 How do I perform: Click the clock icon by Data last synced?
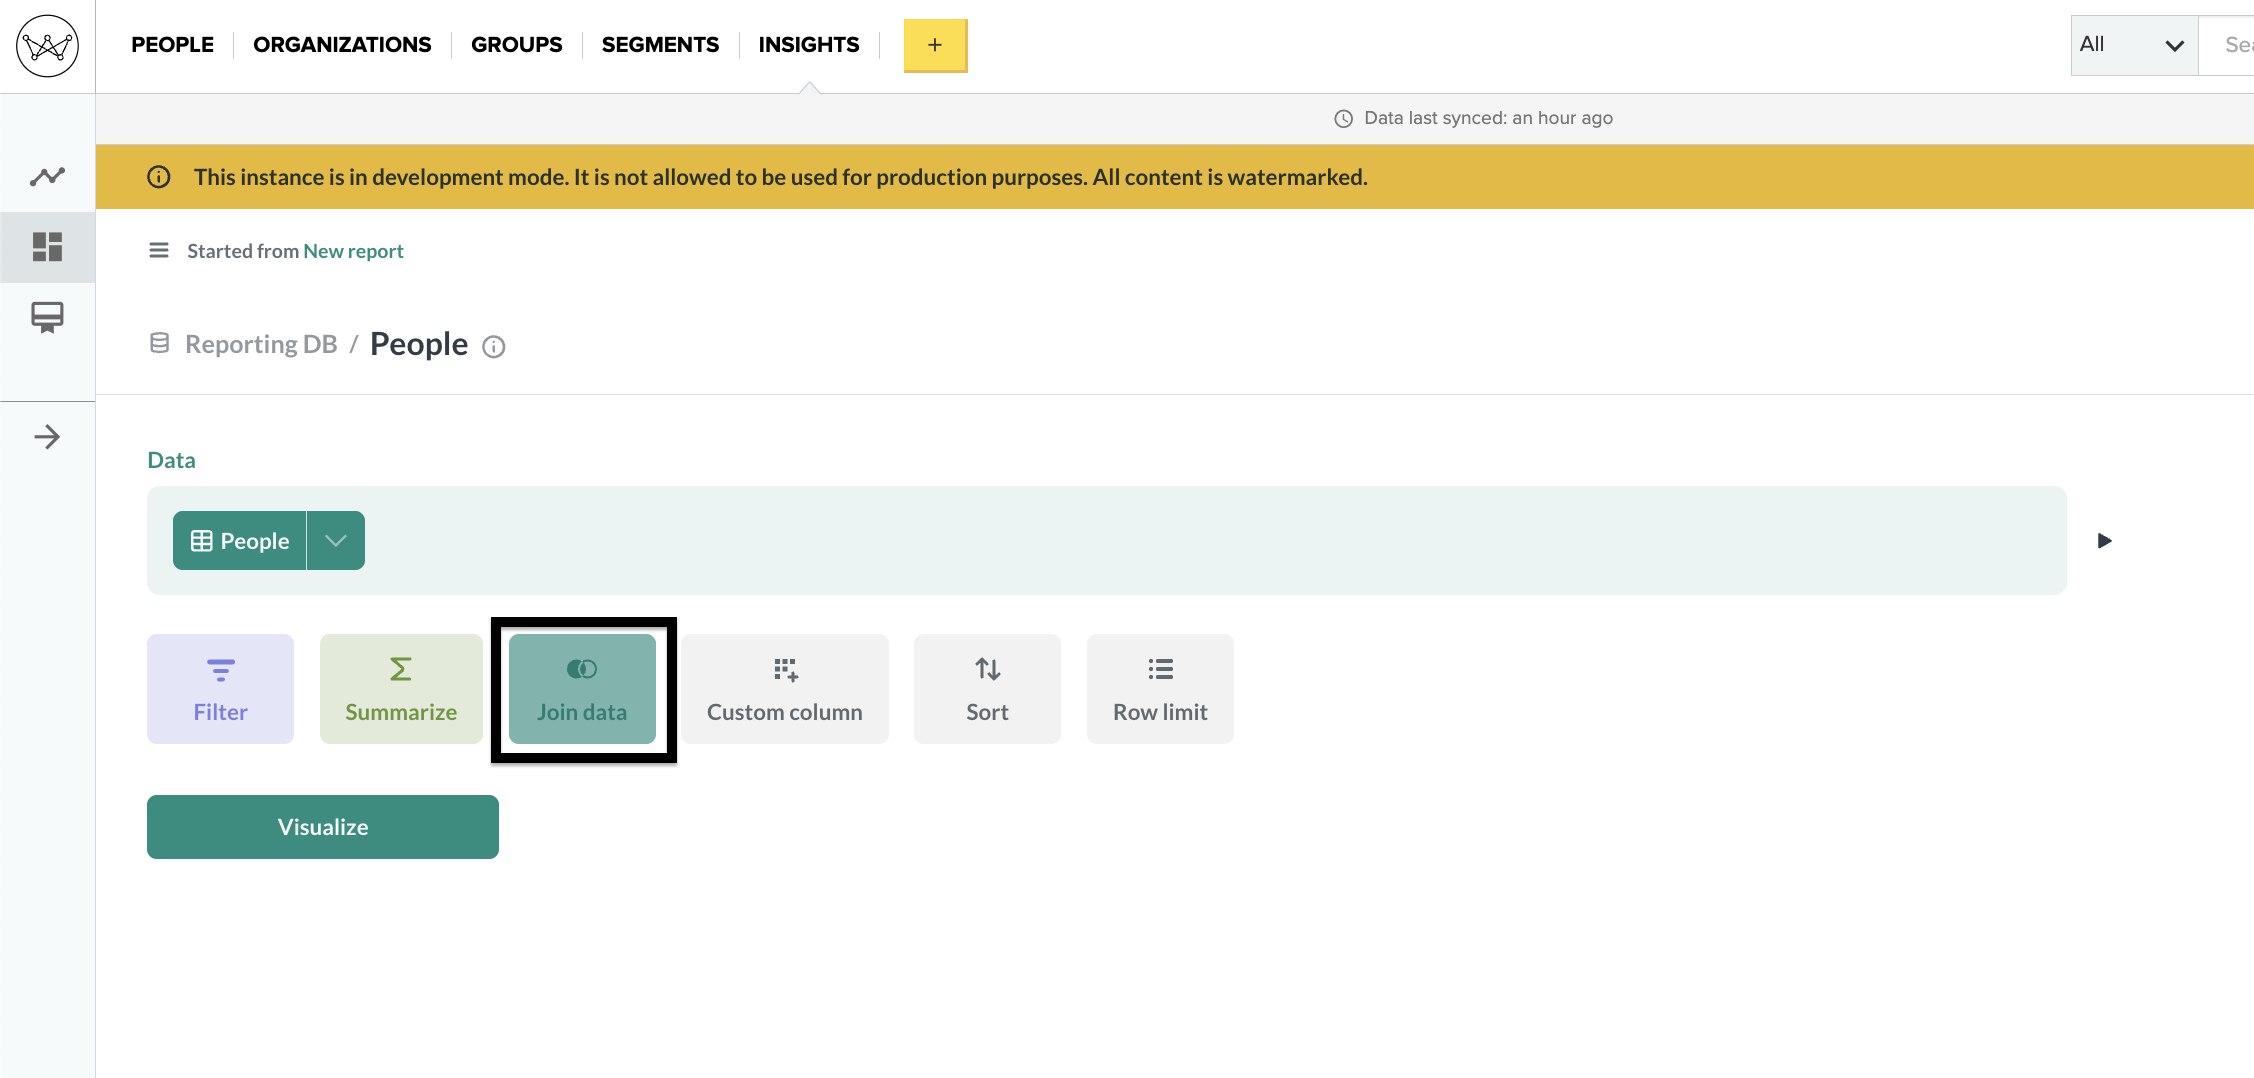tap(1344, 119)
